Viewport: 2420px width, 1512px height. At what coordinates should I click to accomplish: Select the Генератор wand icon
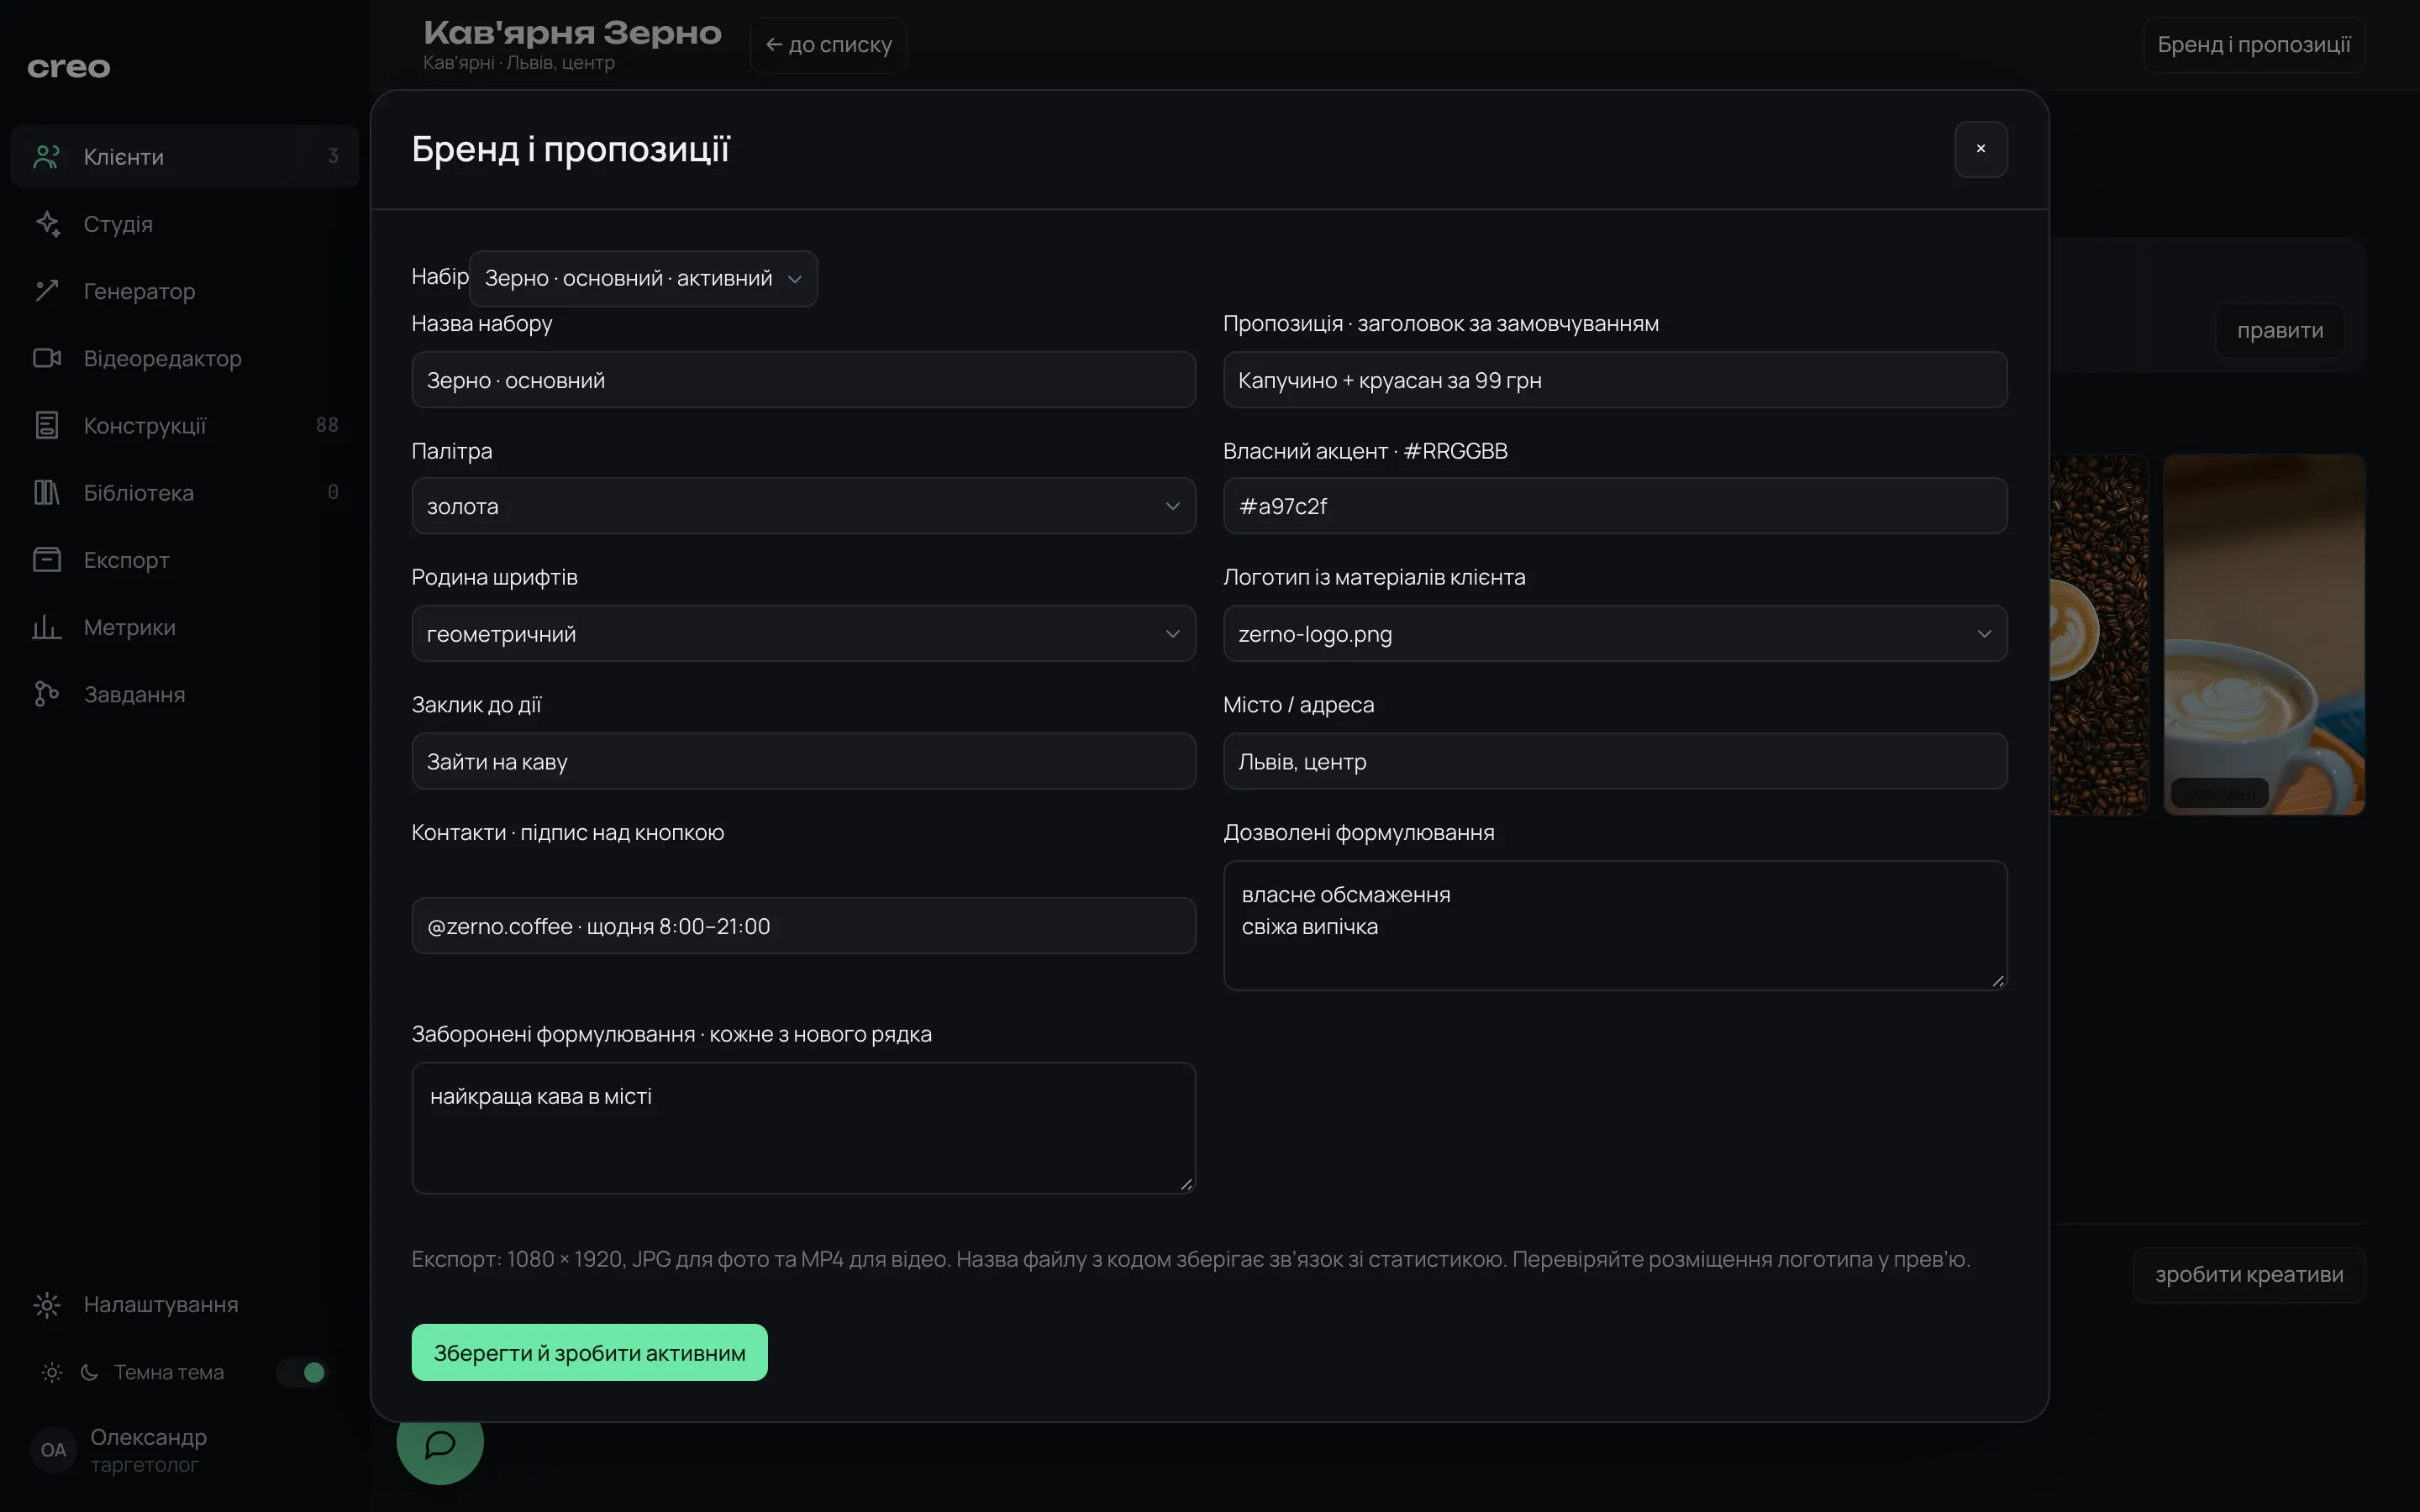pyautogui.click(x=47, y=291)
